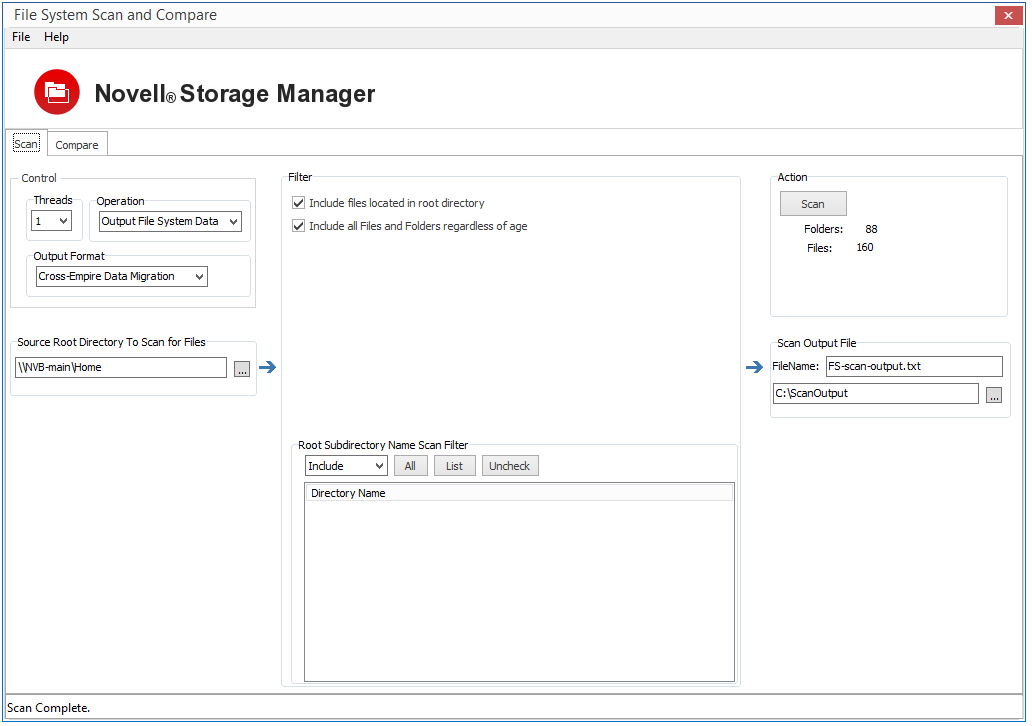Click browse button next to source root directory
Image resolution: width=1032 pixels, height=726 pixels.
(242, 369)
